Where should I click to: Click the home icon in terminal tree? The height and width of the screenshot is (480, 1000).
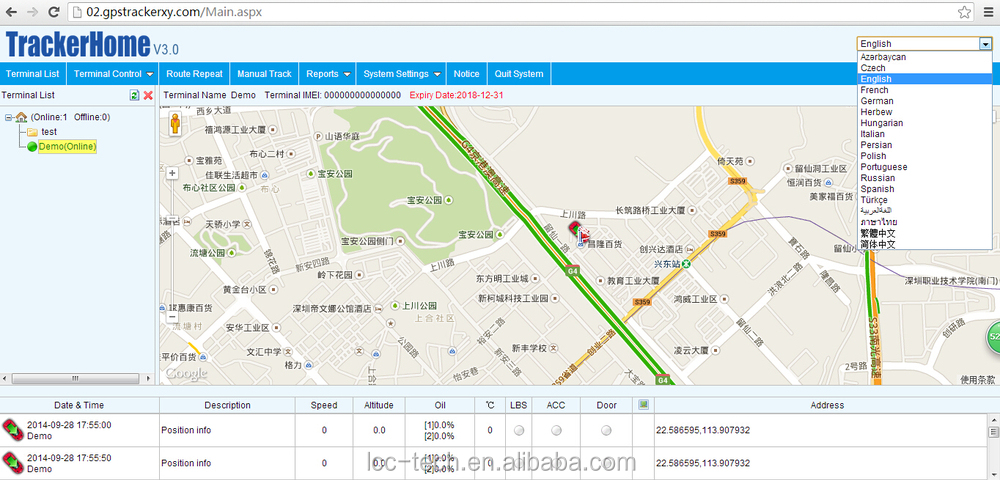[22, 117]
